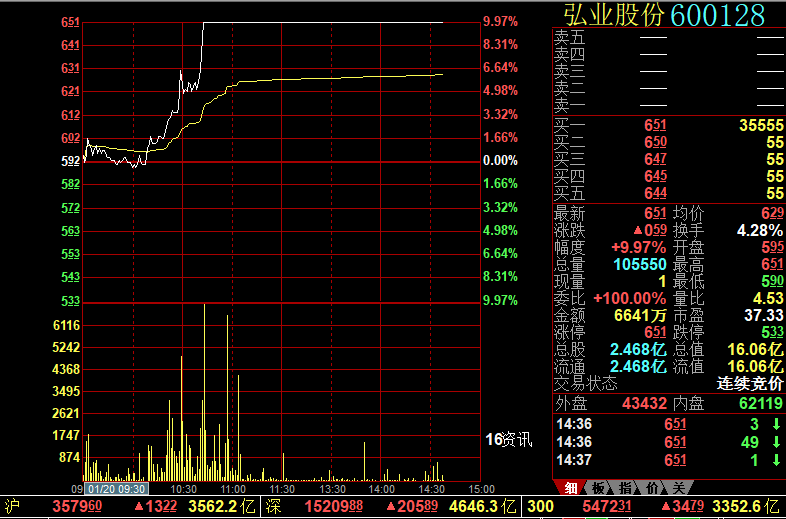Open the 关 tab
Screen dimensions: 786x519
[679, 488]
